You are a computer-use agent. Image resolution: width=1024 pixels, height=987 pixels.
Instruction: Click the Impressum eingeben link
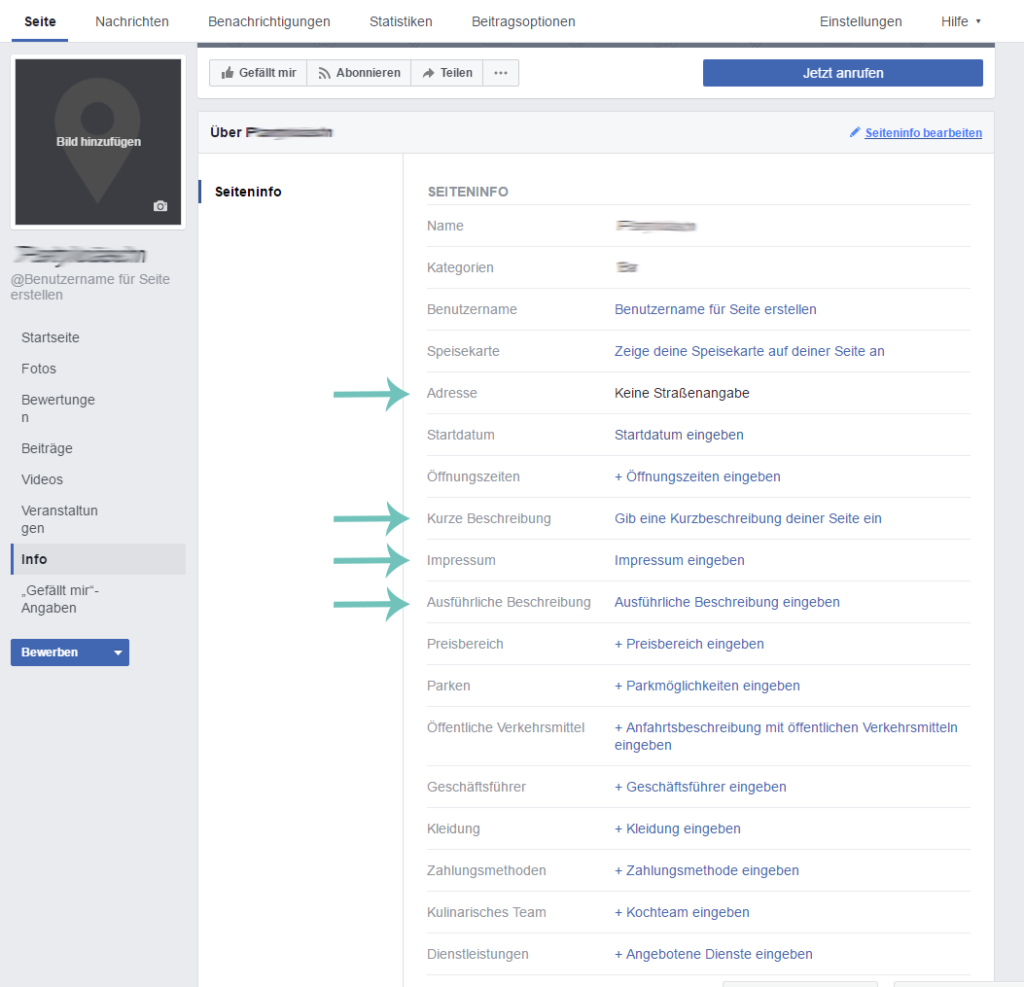679,560
